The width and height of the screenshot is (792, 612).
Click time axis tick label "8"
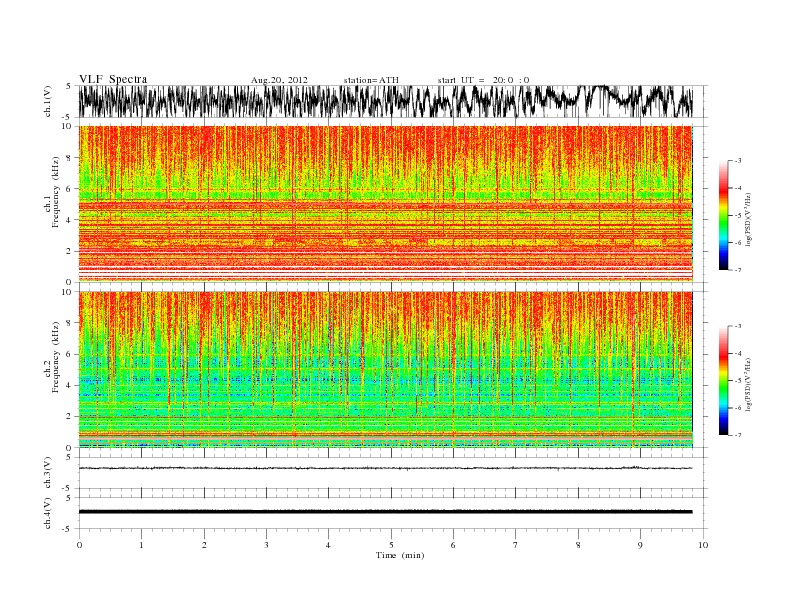click(578, 545)
